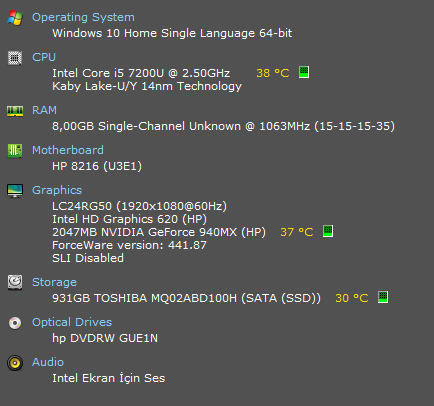Image resolution: width=434 pixels, height=406 pixels.
Task: Open the RAM section heading
Action: (44, 110)
